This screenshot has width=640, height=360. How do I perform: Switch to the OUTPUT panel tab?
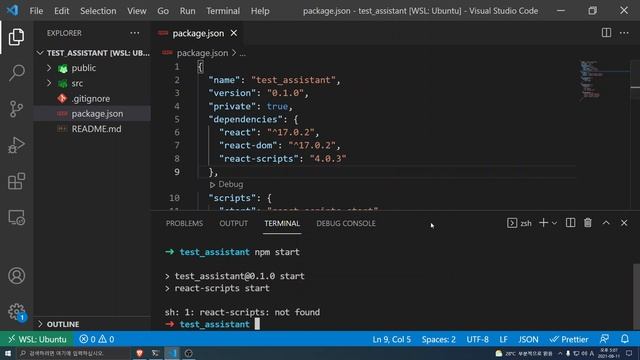pos(233,223)
